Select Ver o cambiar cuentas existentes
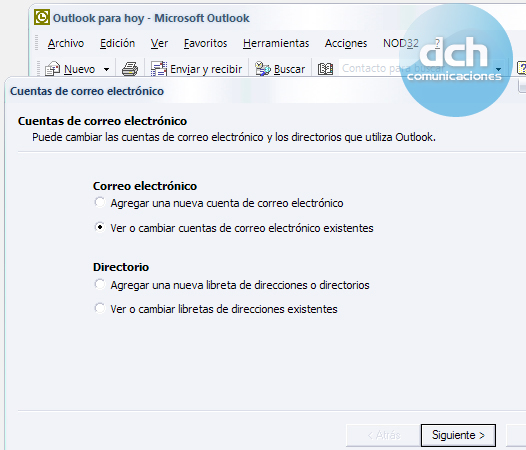The image size is (526, 450). point(100,227)
